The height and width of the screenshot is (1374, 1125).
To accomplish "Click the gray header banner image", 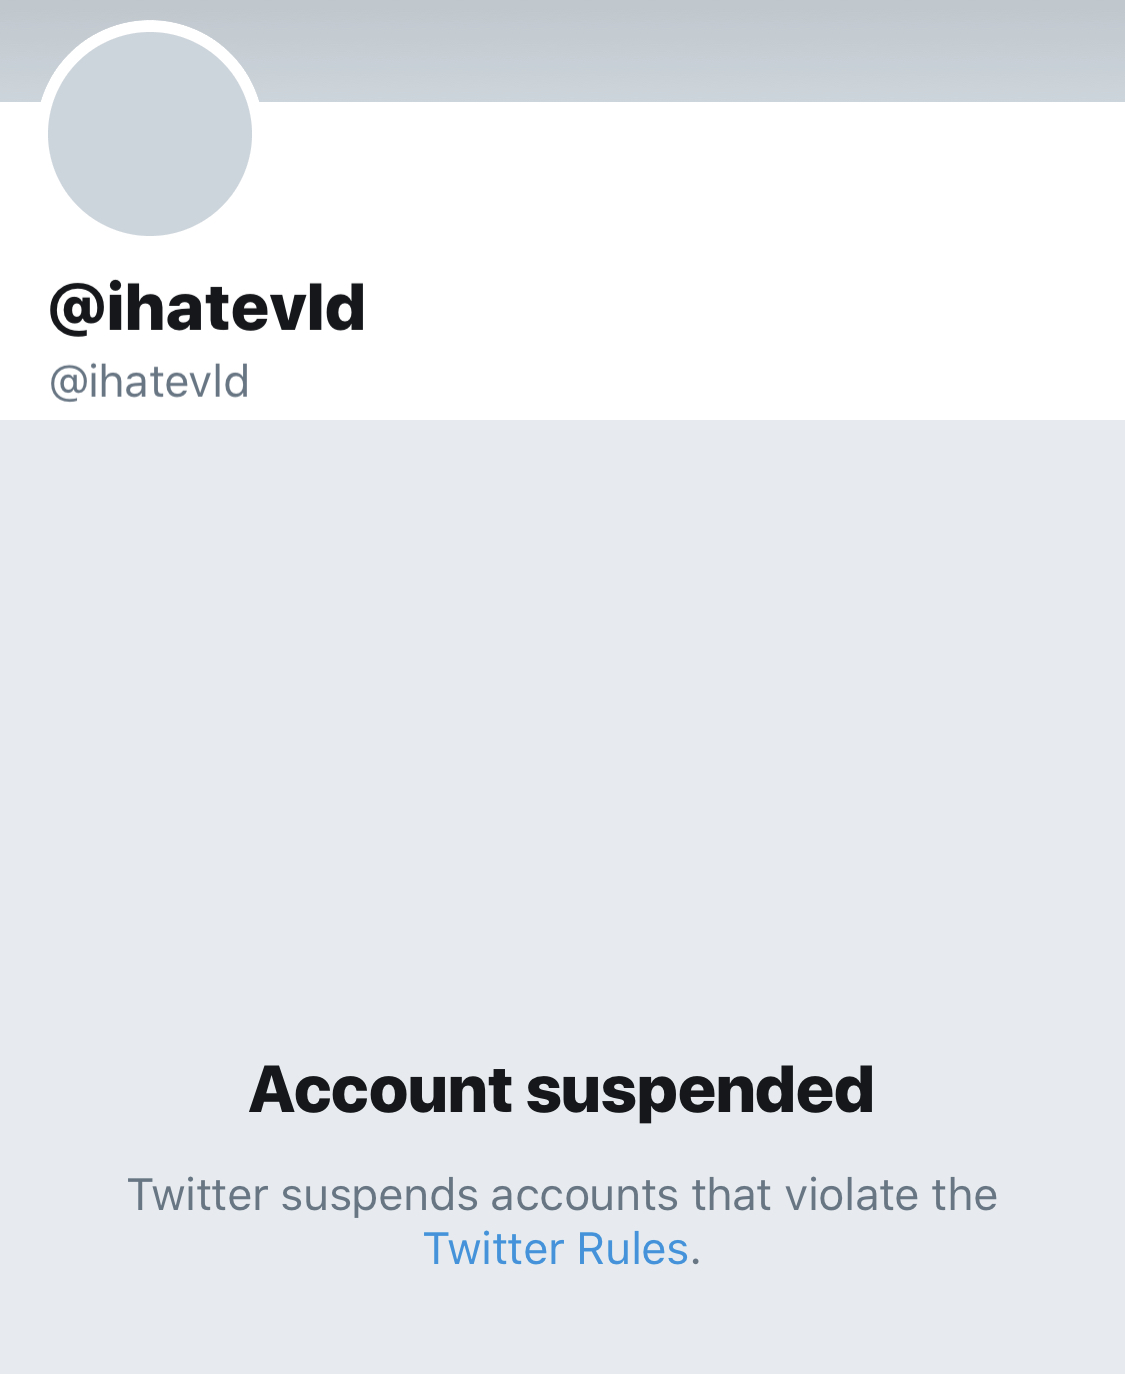I will click(690, 50).
